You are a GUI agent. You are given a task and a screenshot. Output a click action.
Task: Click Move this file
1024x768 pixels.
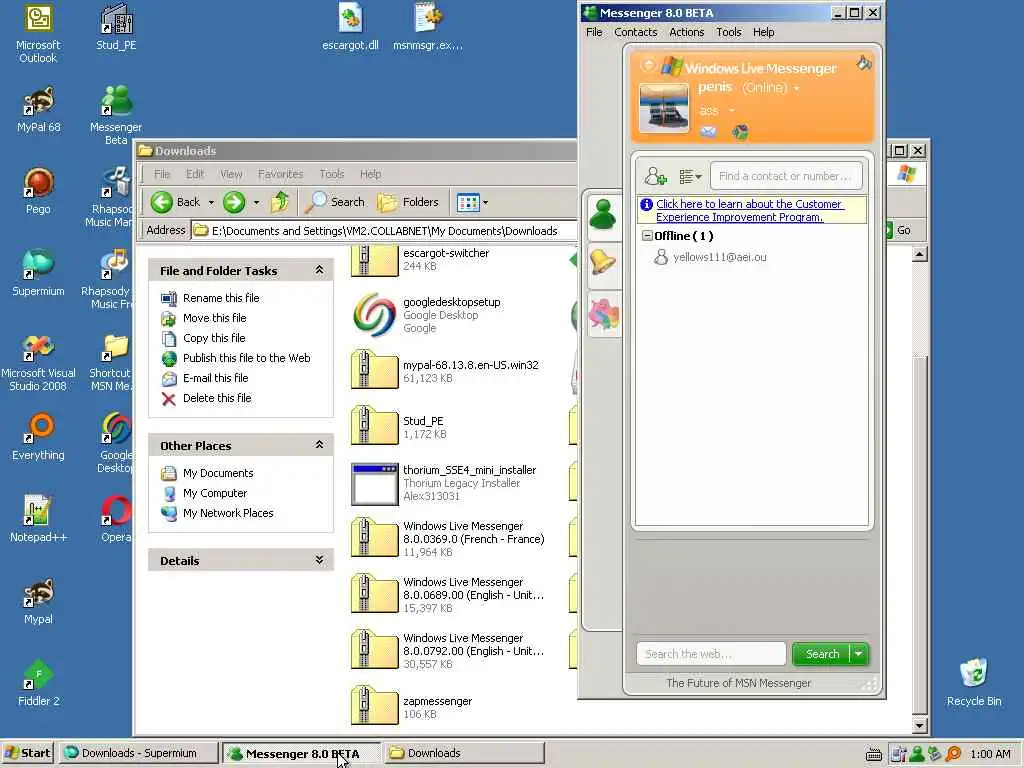click(214, 318)
